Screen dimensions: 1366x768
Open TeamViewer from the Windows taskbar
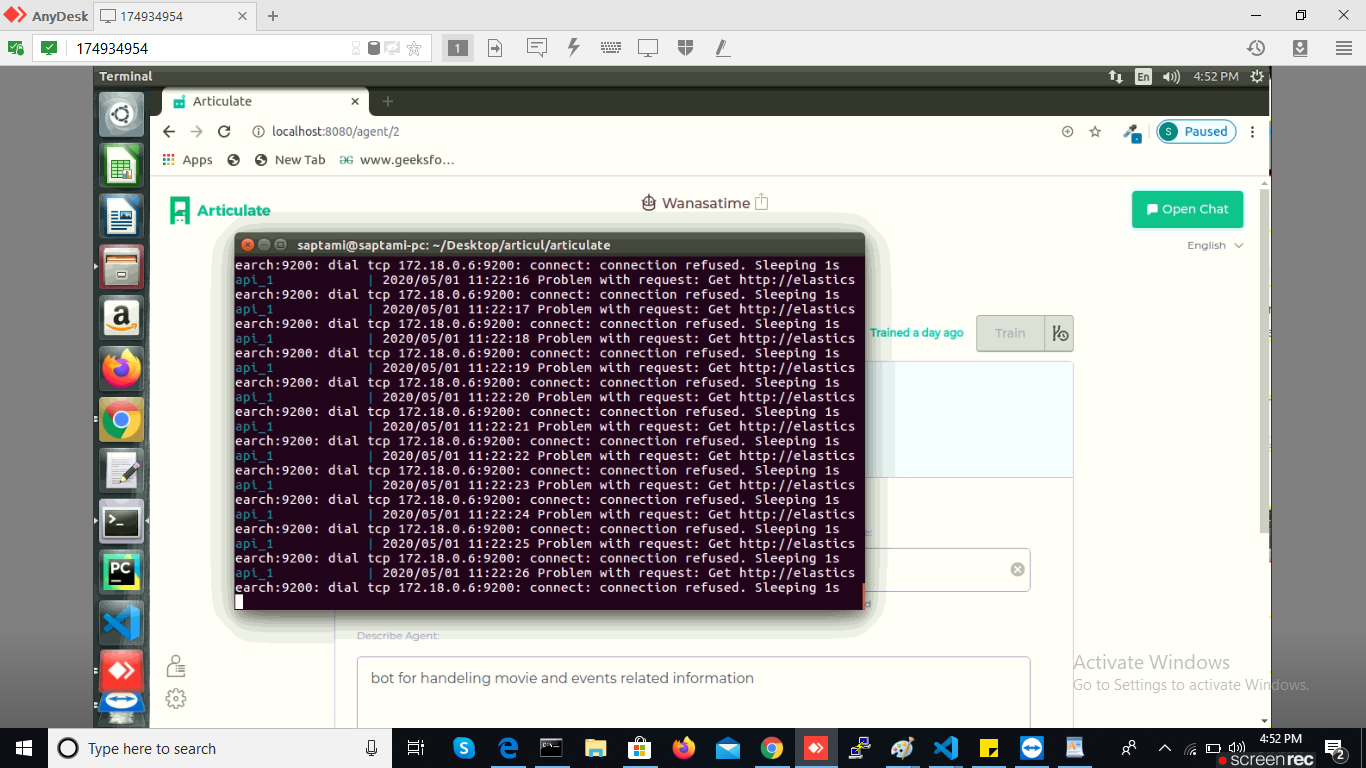click(x=1031, y=748)
